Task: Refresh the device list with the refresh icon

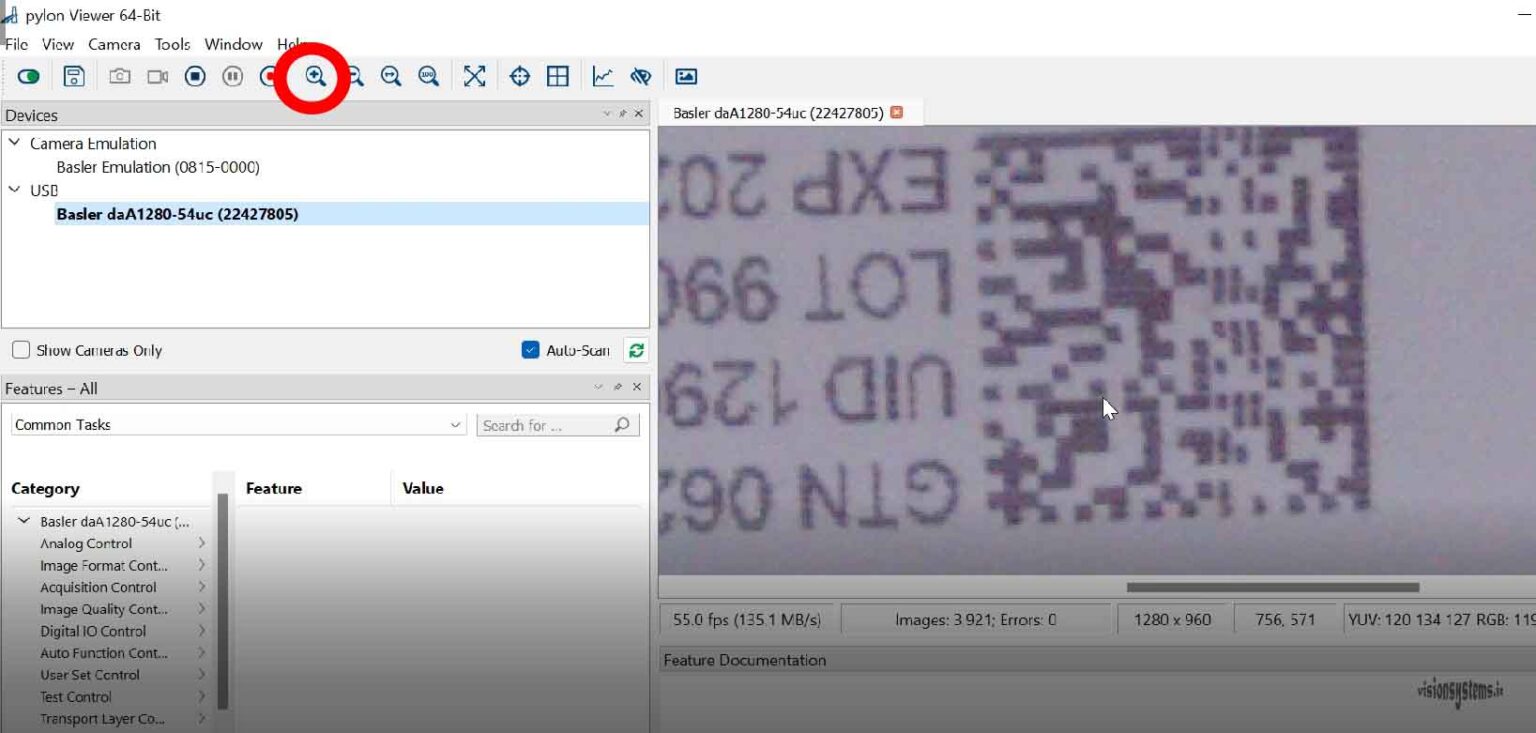Action: click(x=637, y=350)
